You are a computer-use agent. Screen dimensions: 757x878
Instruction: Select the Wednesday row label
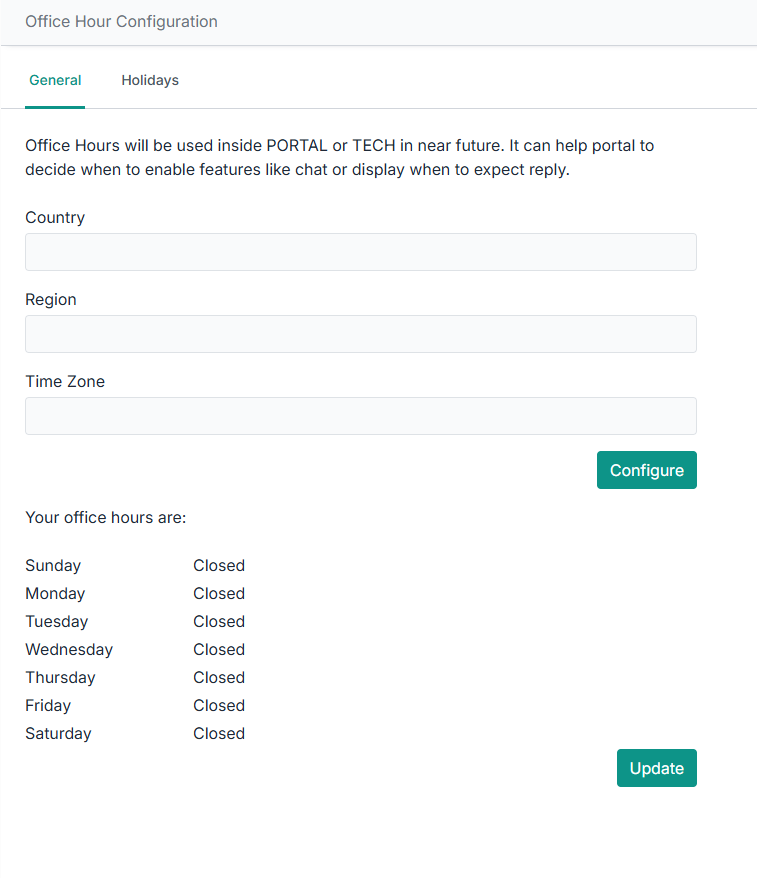(x=69, y=650)
